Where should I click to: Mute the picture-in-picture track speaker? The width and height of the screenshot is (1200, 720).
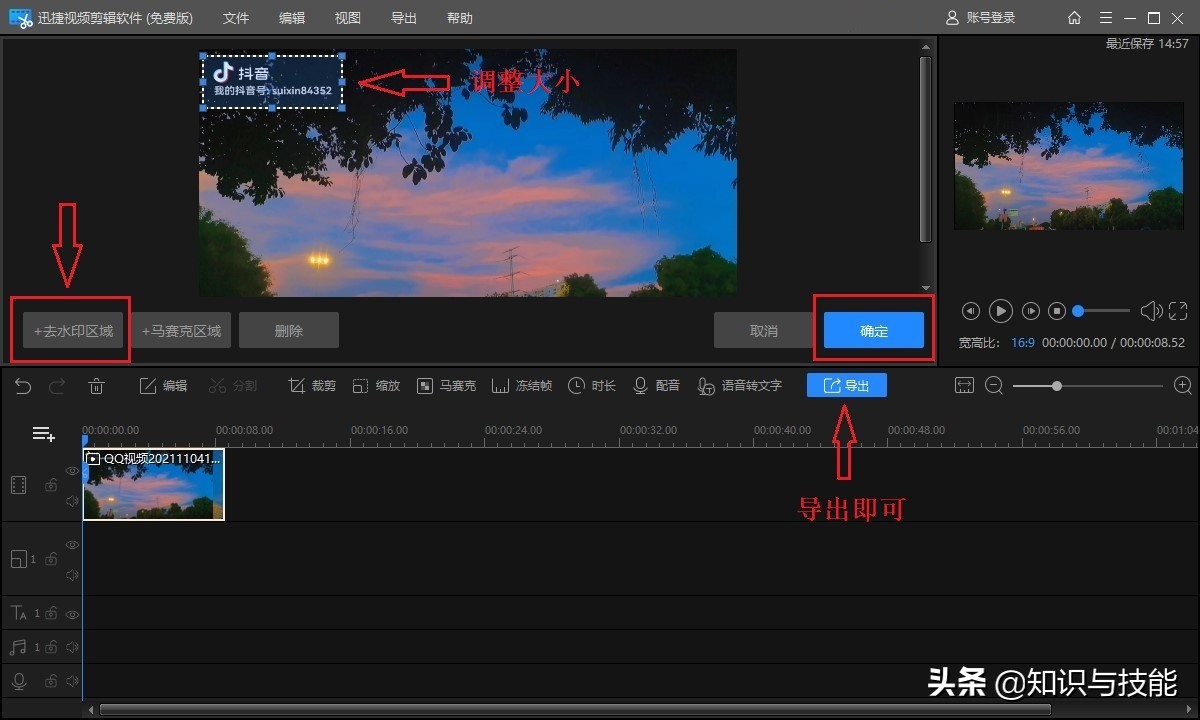point(72,575)
